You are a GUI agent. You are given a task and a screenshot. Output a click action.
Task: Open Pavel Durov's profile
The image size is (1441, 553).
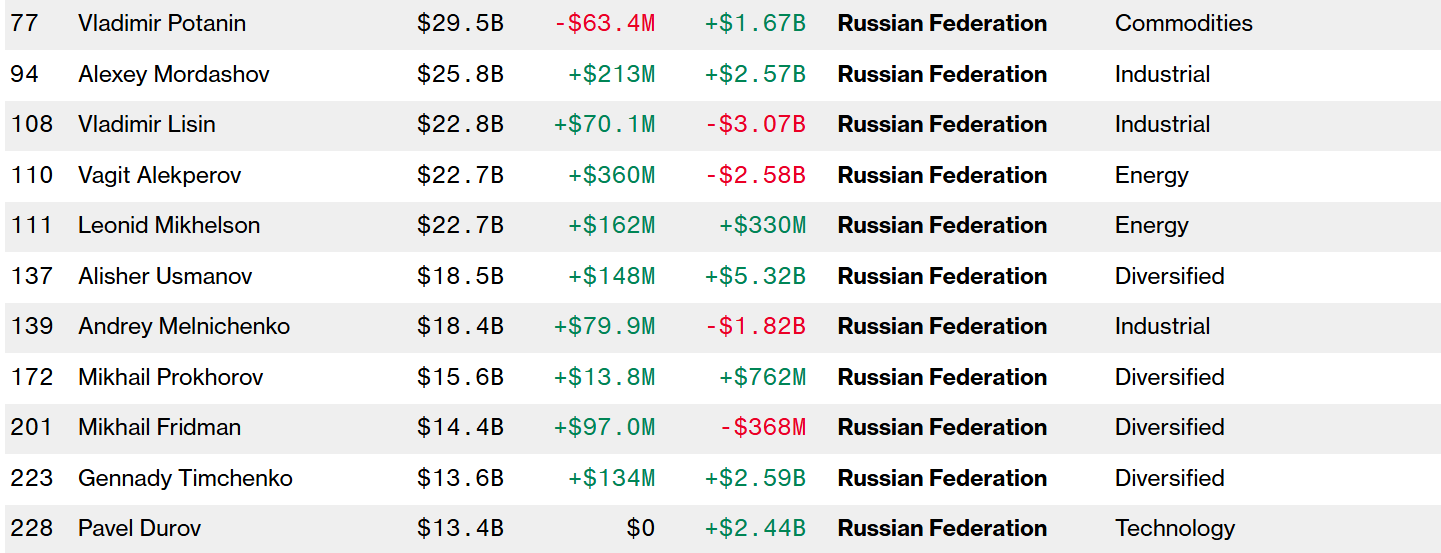click(139, 528)
